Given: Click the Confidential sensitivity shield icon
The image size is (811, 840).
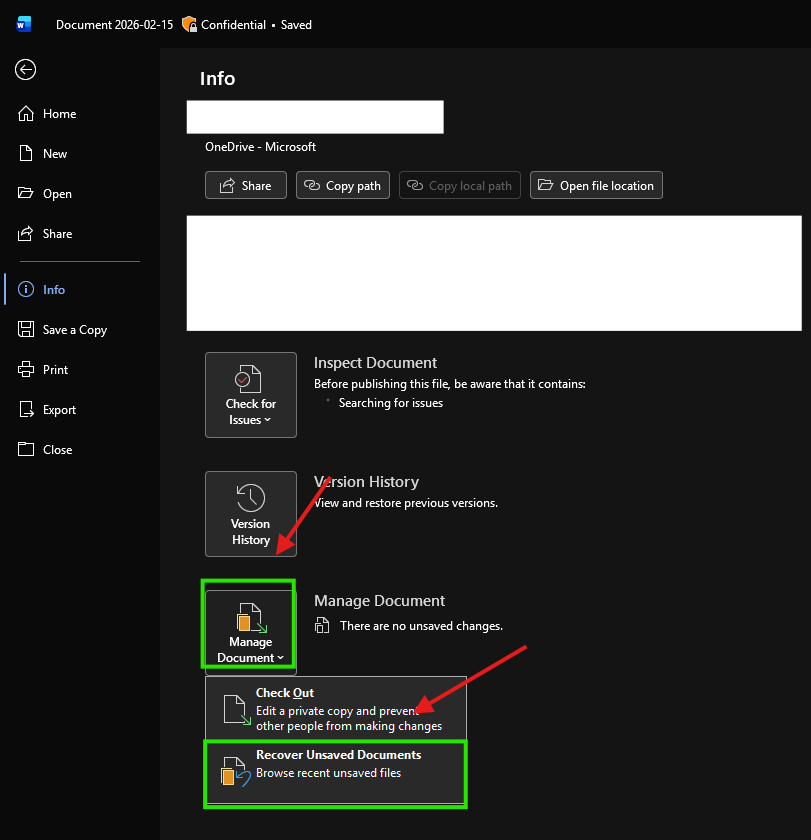Looking at the screenshot, I should 189,25.
